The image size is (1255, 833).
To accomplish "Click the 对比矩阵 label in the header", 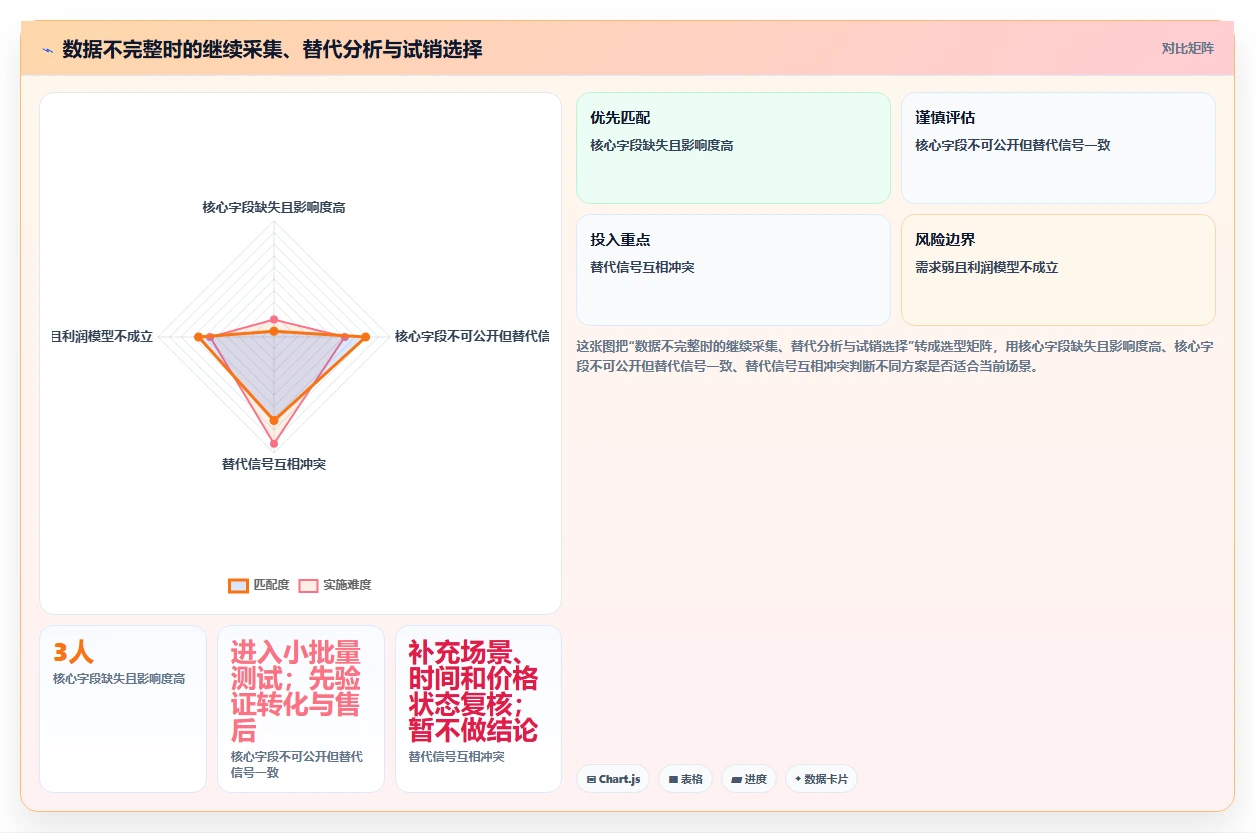I will (1188, 48).
